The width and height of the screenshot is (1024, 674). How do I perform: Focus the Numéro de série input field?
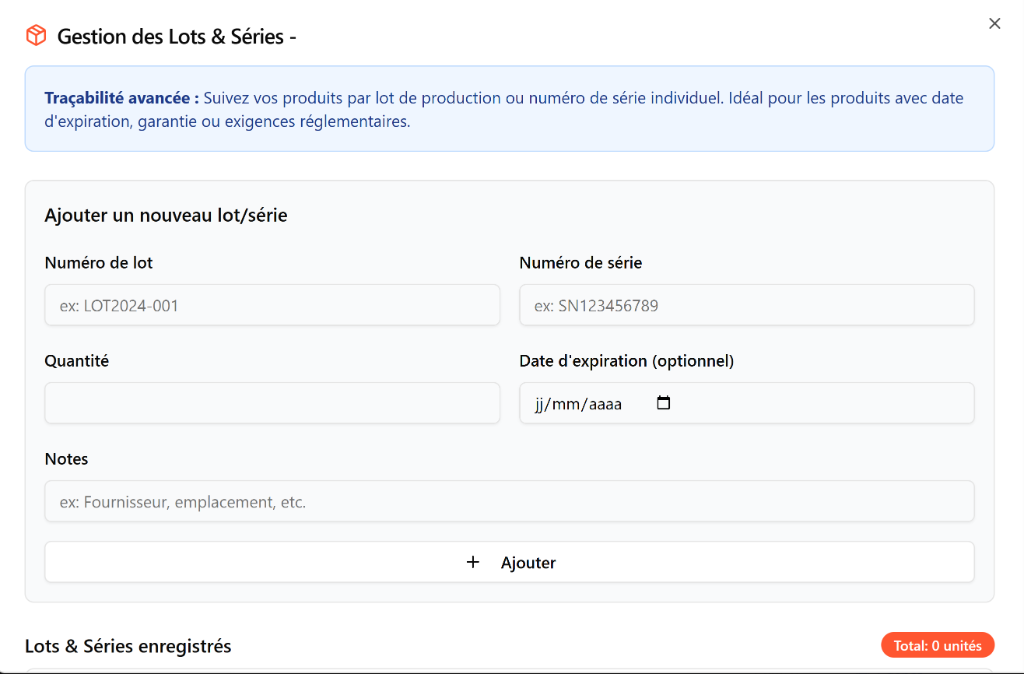746,305
